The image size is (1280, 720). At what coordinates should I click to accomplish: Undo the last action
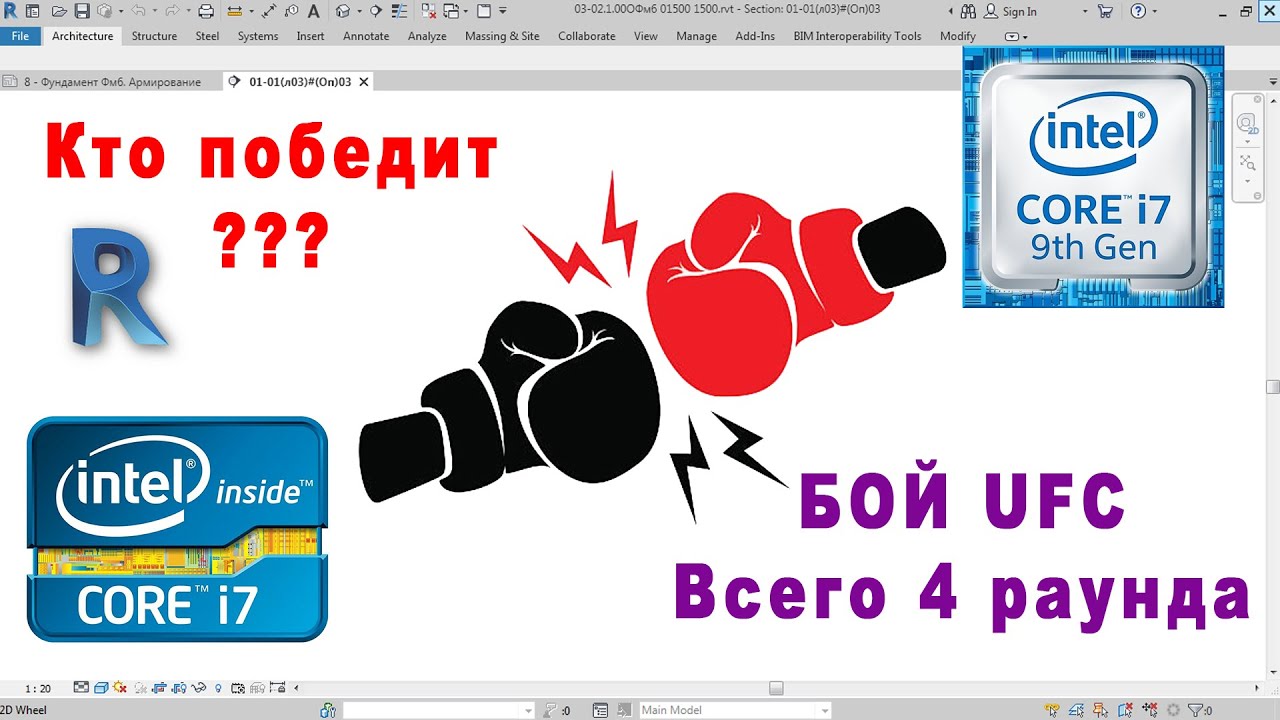(138, 12)
